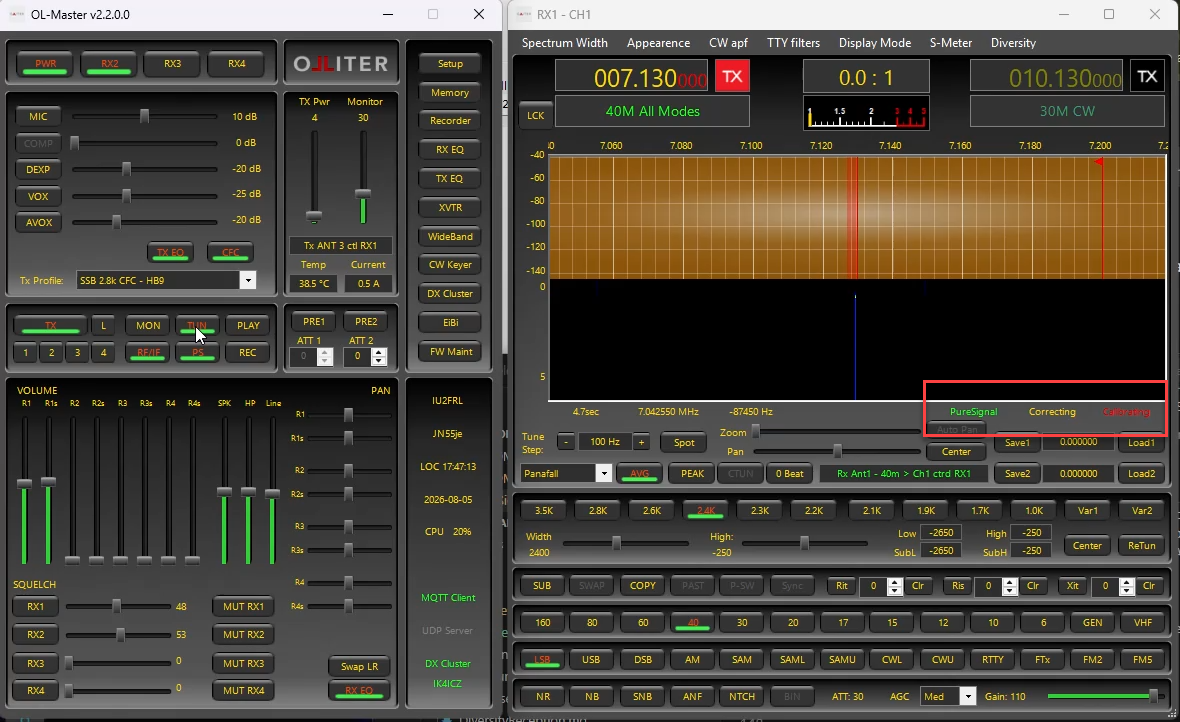Viewport: 1180px width, 722px height.
Task: Open the RX EQ settings in the side panel
Action: coord(450,150)
